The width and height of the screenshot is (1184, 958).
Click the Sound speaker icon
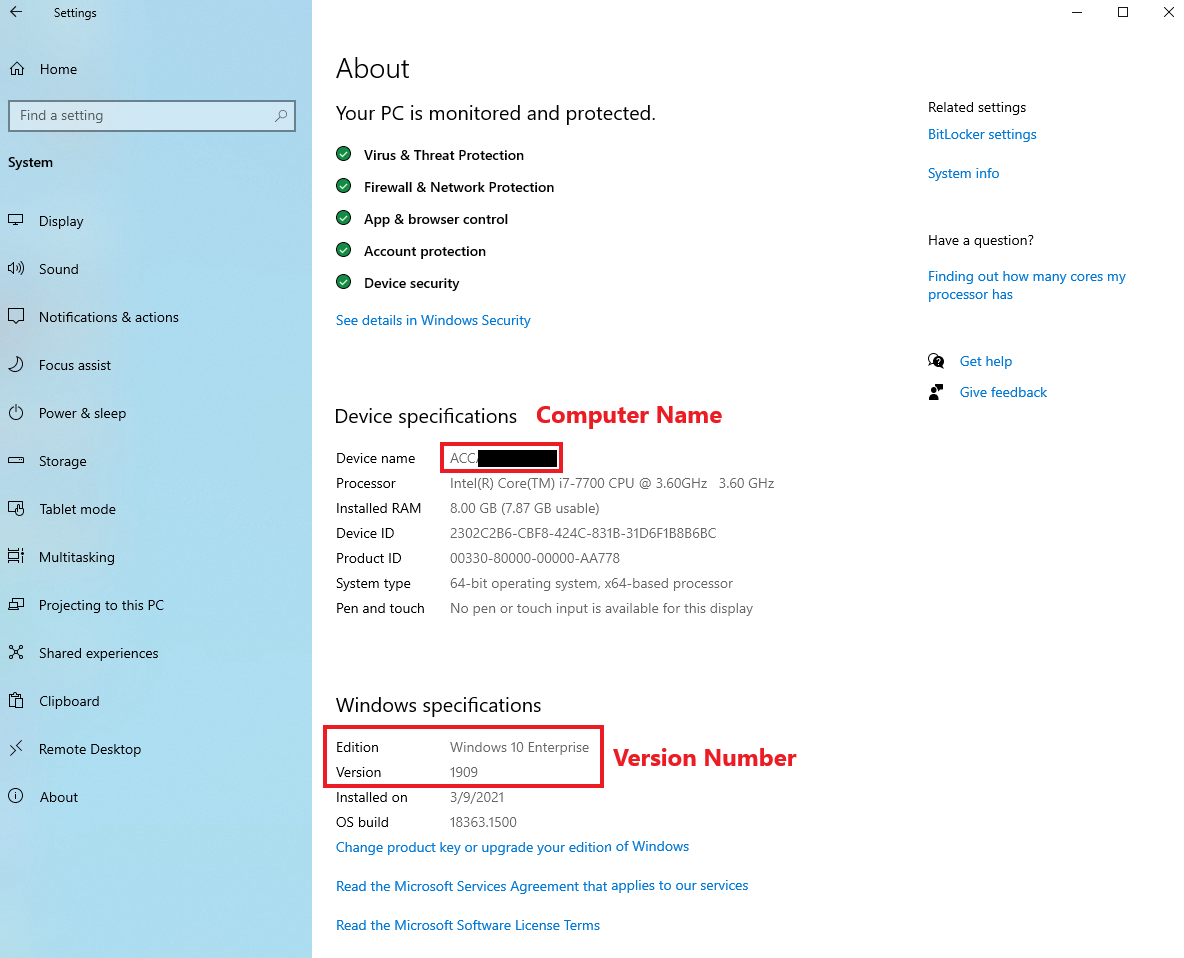point(16,269)
